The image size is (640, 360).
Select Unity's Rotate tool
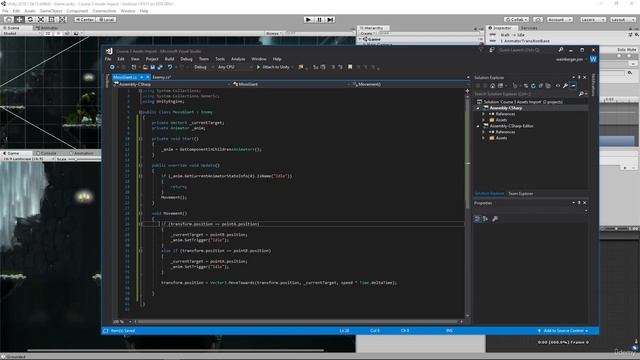click(30, 19)
